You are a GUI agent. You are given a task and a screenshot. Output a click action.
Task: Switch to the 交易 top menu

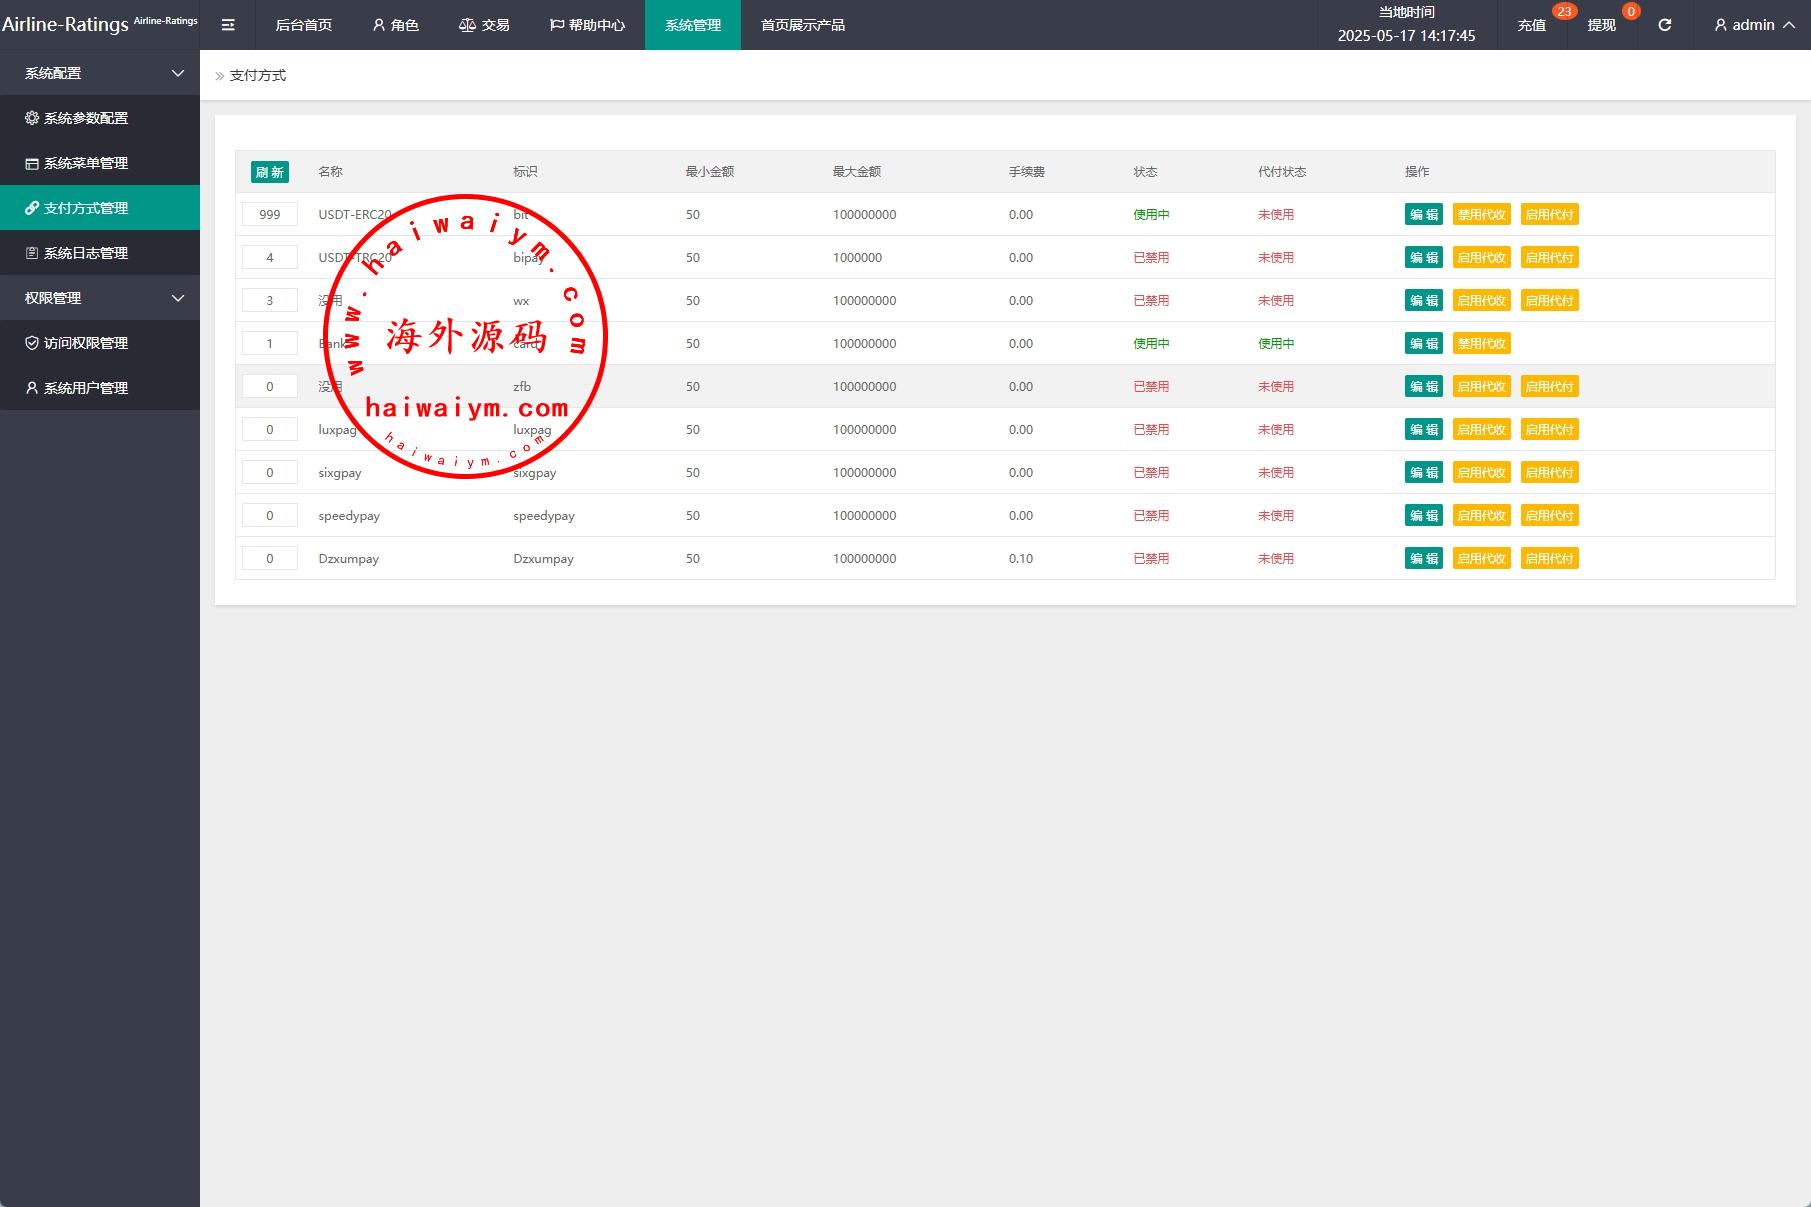(x=484, y=25)
